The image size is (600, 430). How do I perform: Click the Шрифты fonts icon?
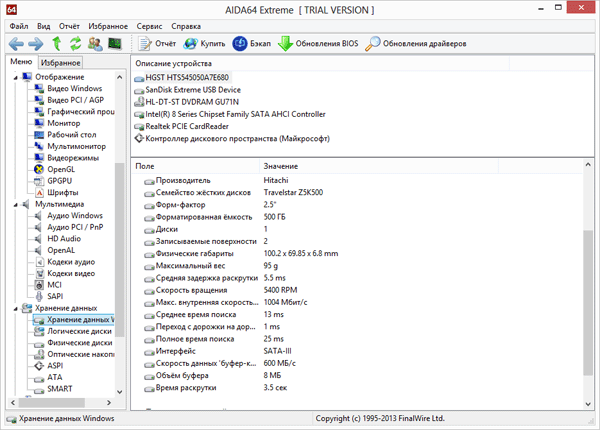[39, 192]
